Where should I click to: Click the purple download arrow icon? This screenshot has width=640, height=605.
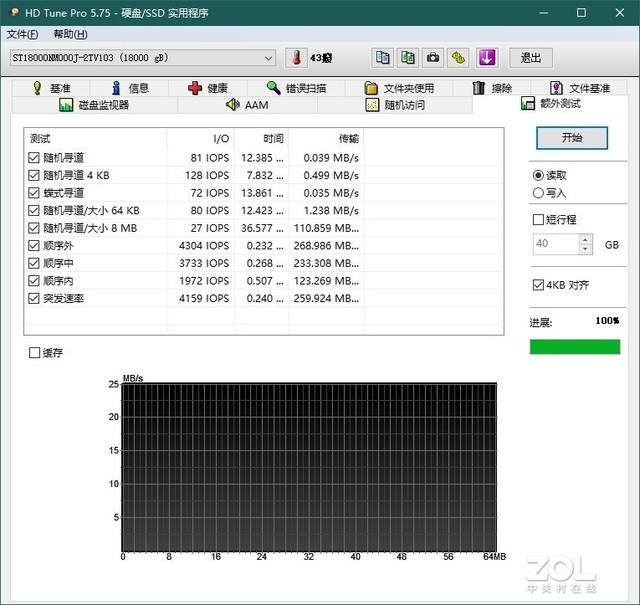[487, 58]
